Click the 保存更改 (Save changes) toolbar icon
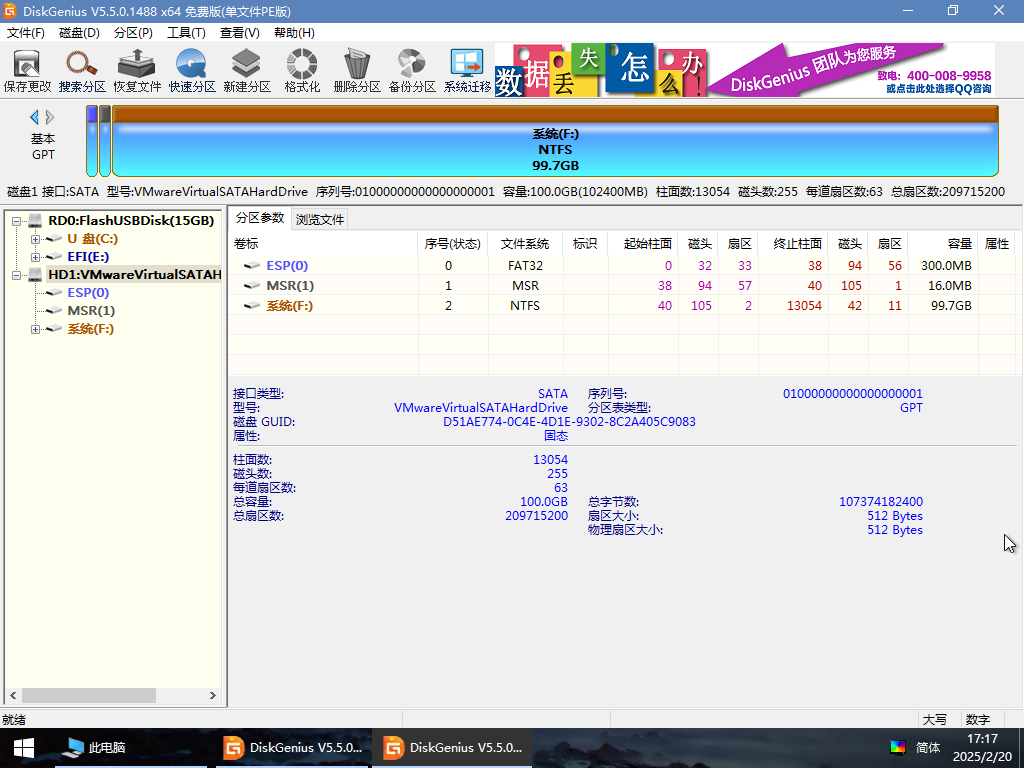Screen dimensions: 1024x768 [x=27, y=71]
